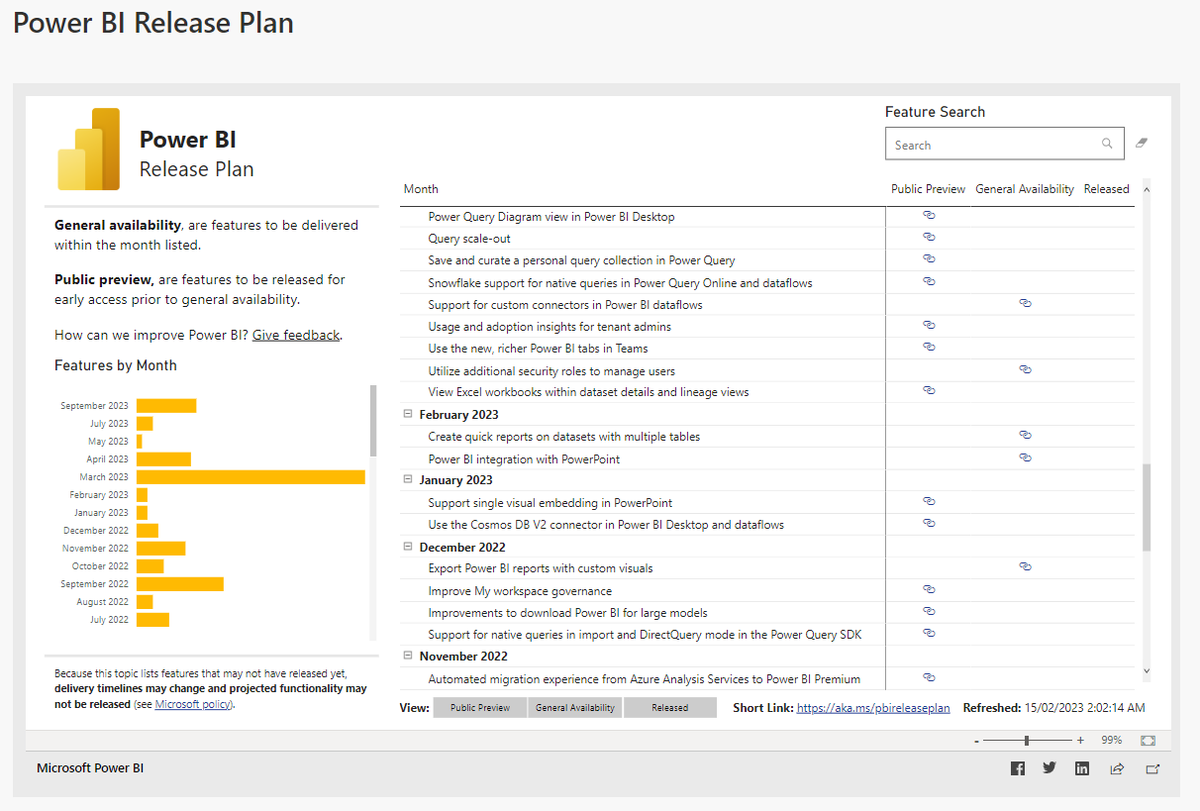
Task: Collapse the February 2023 section
Action: coord(407,414)
